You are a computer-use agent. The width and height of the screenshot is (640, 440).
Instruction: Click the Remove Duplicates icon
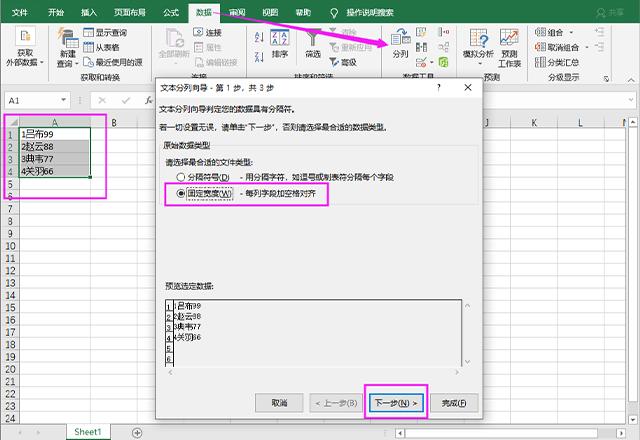coord(421,47)
